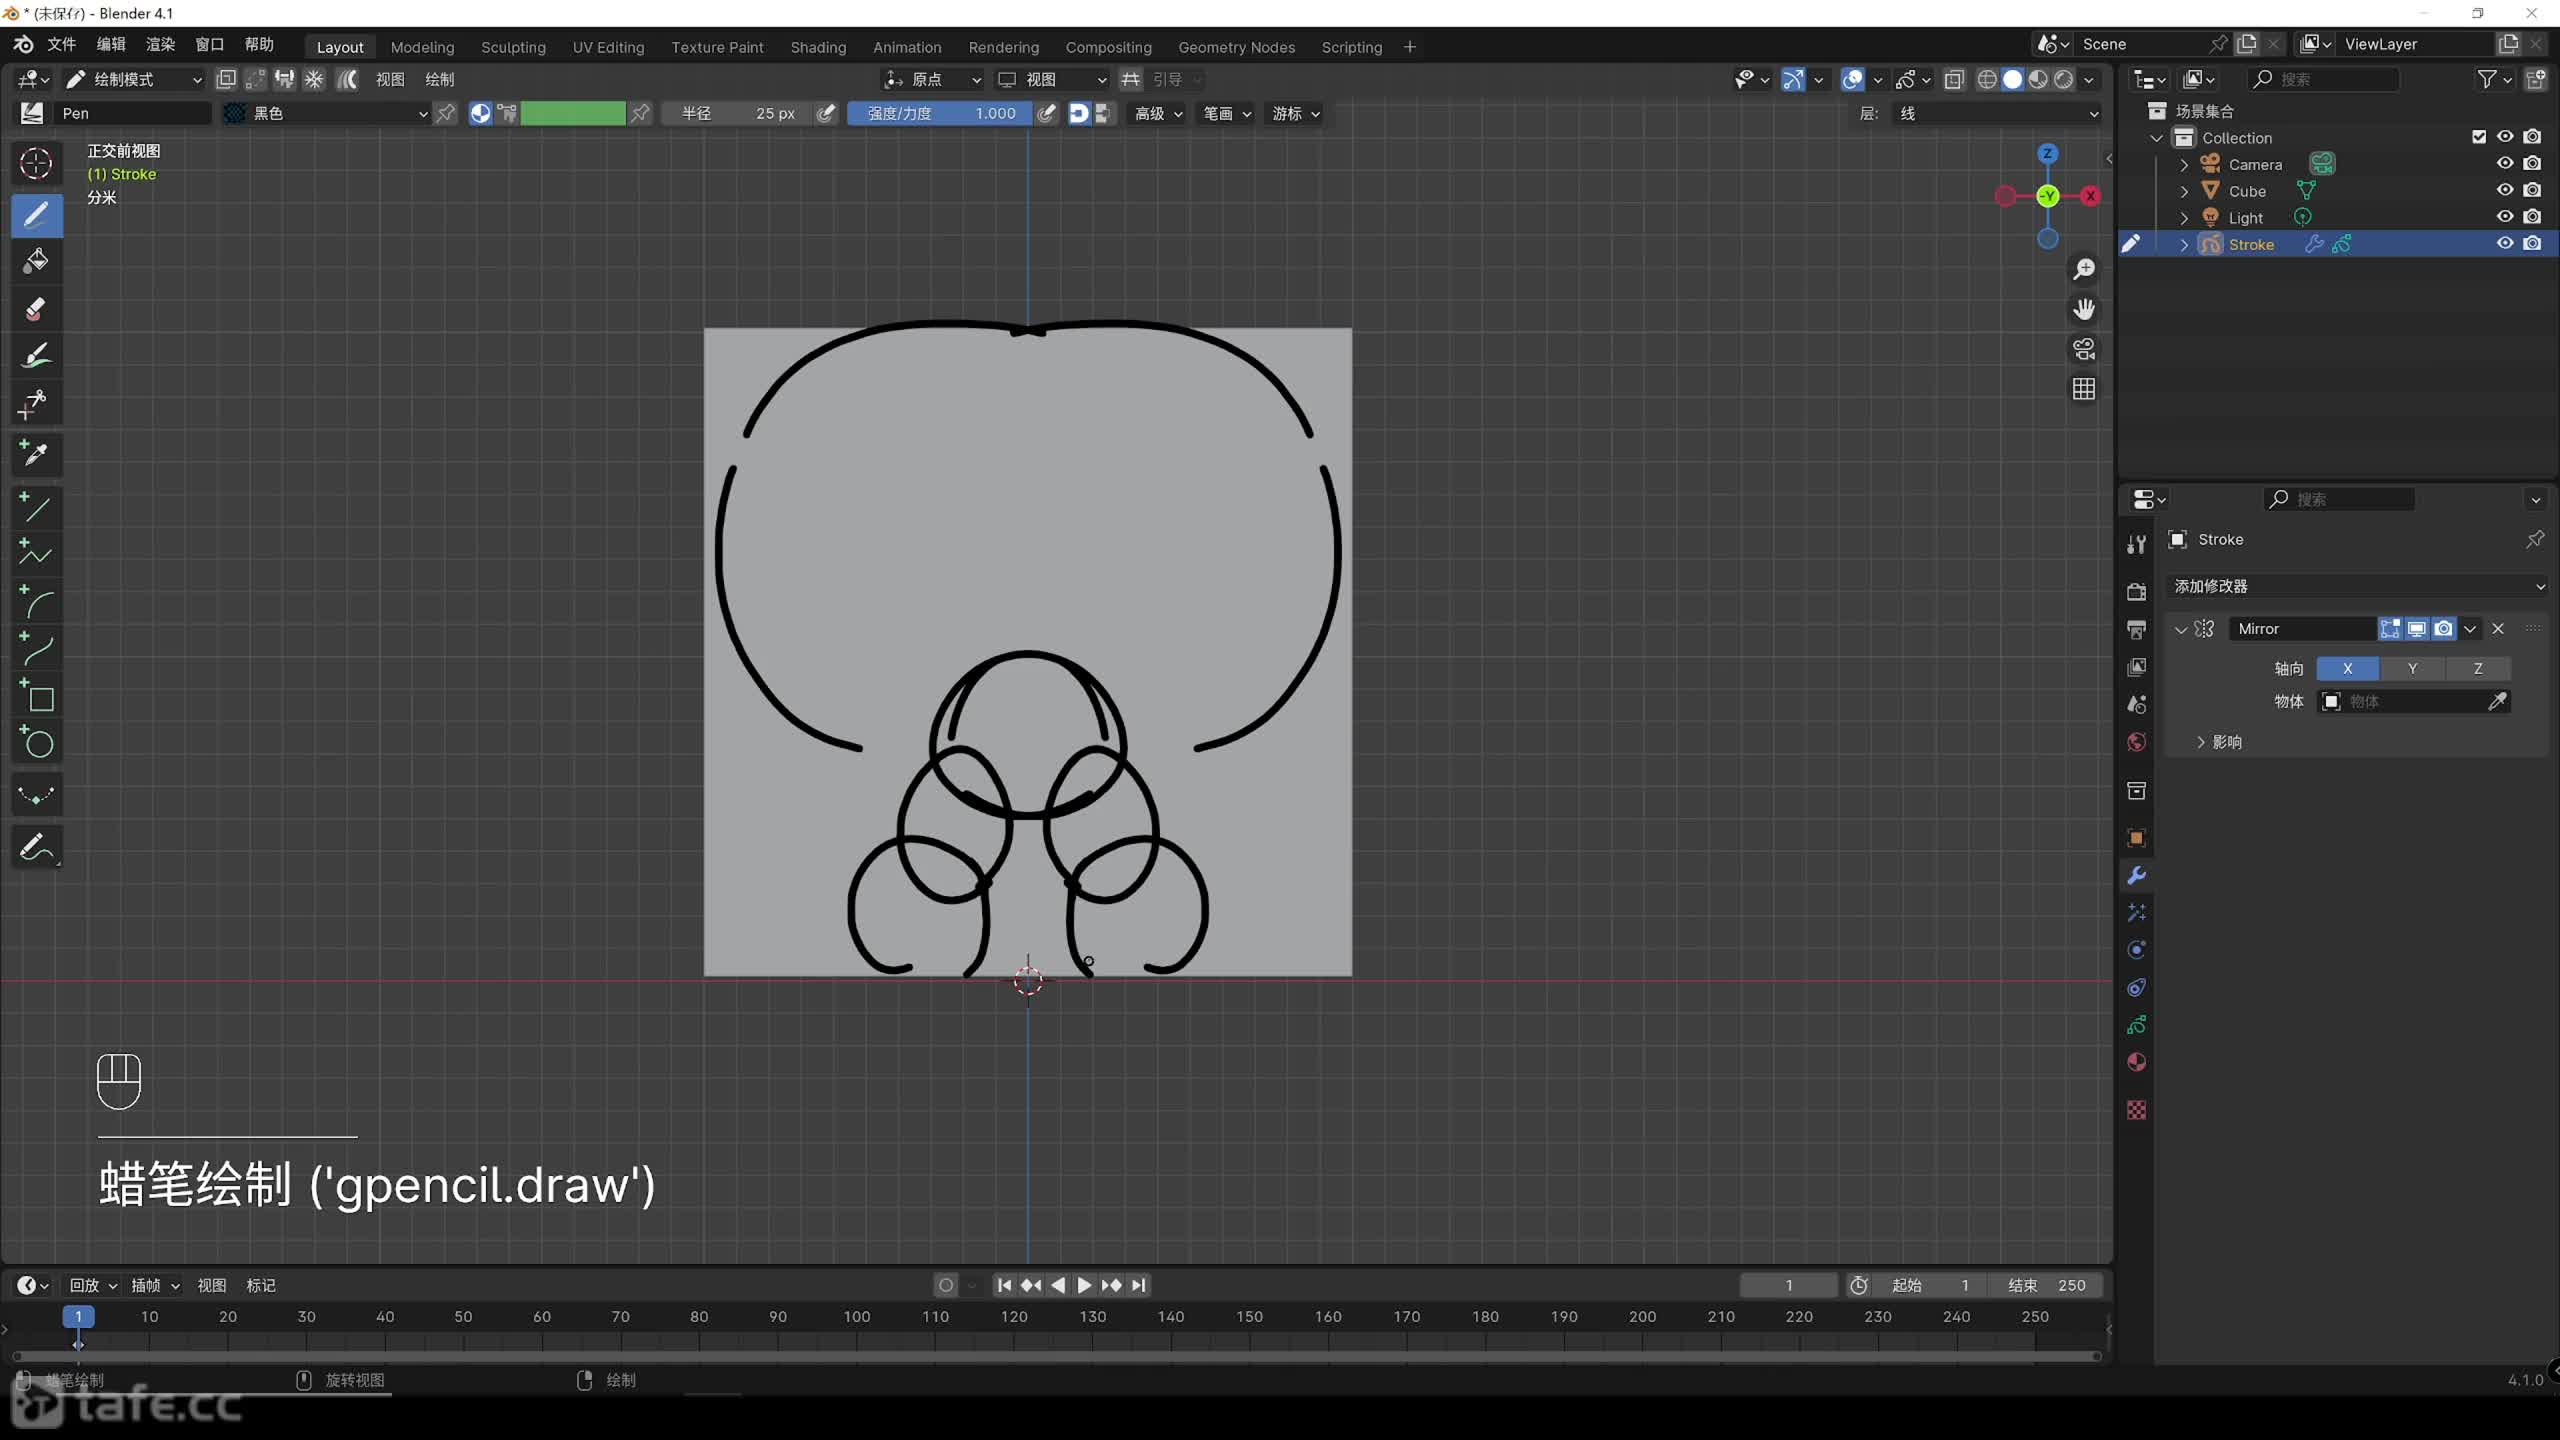Toggle Mirror modifier X axis
Image resolution: width=2560 pixels, height=1440 pixels.
point(2347,669)
